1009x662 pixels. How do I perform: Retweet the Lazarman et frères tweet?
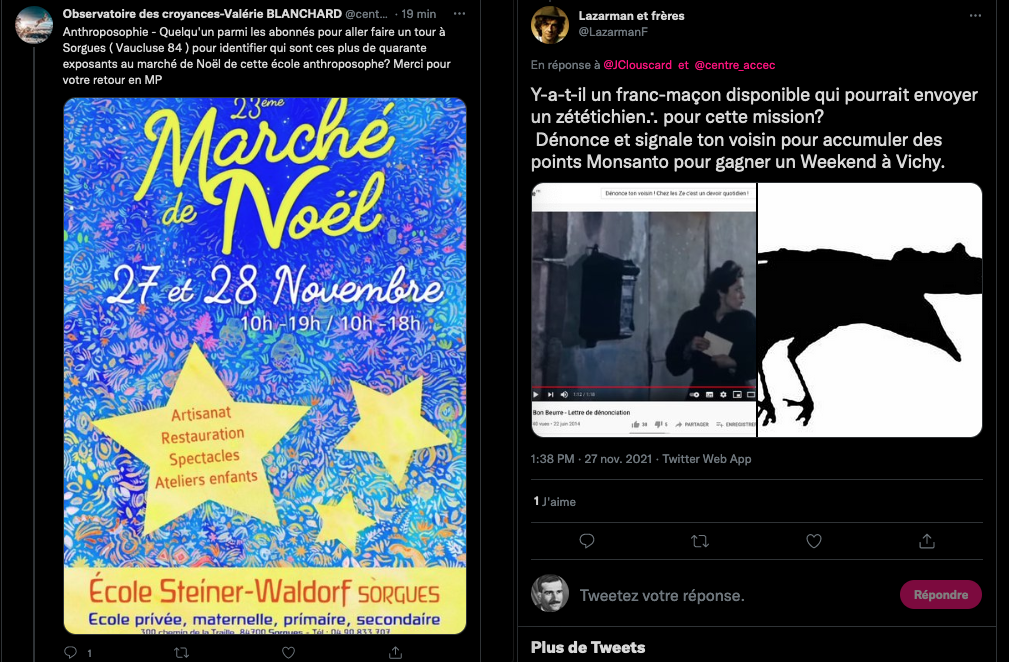[700, 541]
